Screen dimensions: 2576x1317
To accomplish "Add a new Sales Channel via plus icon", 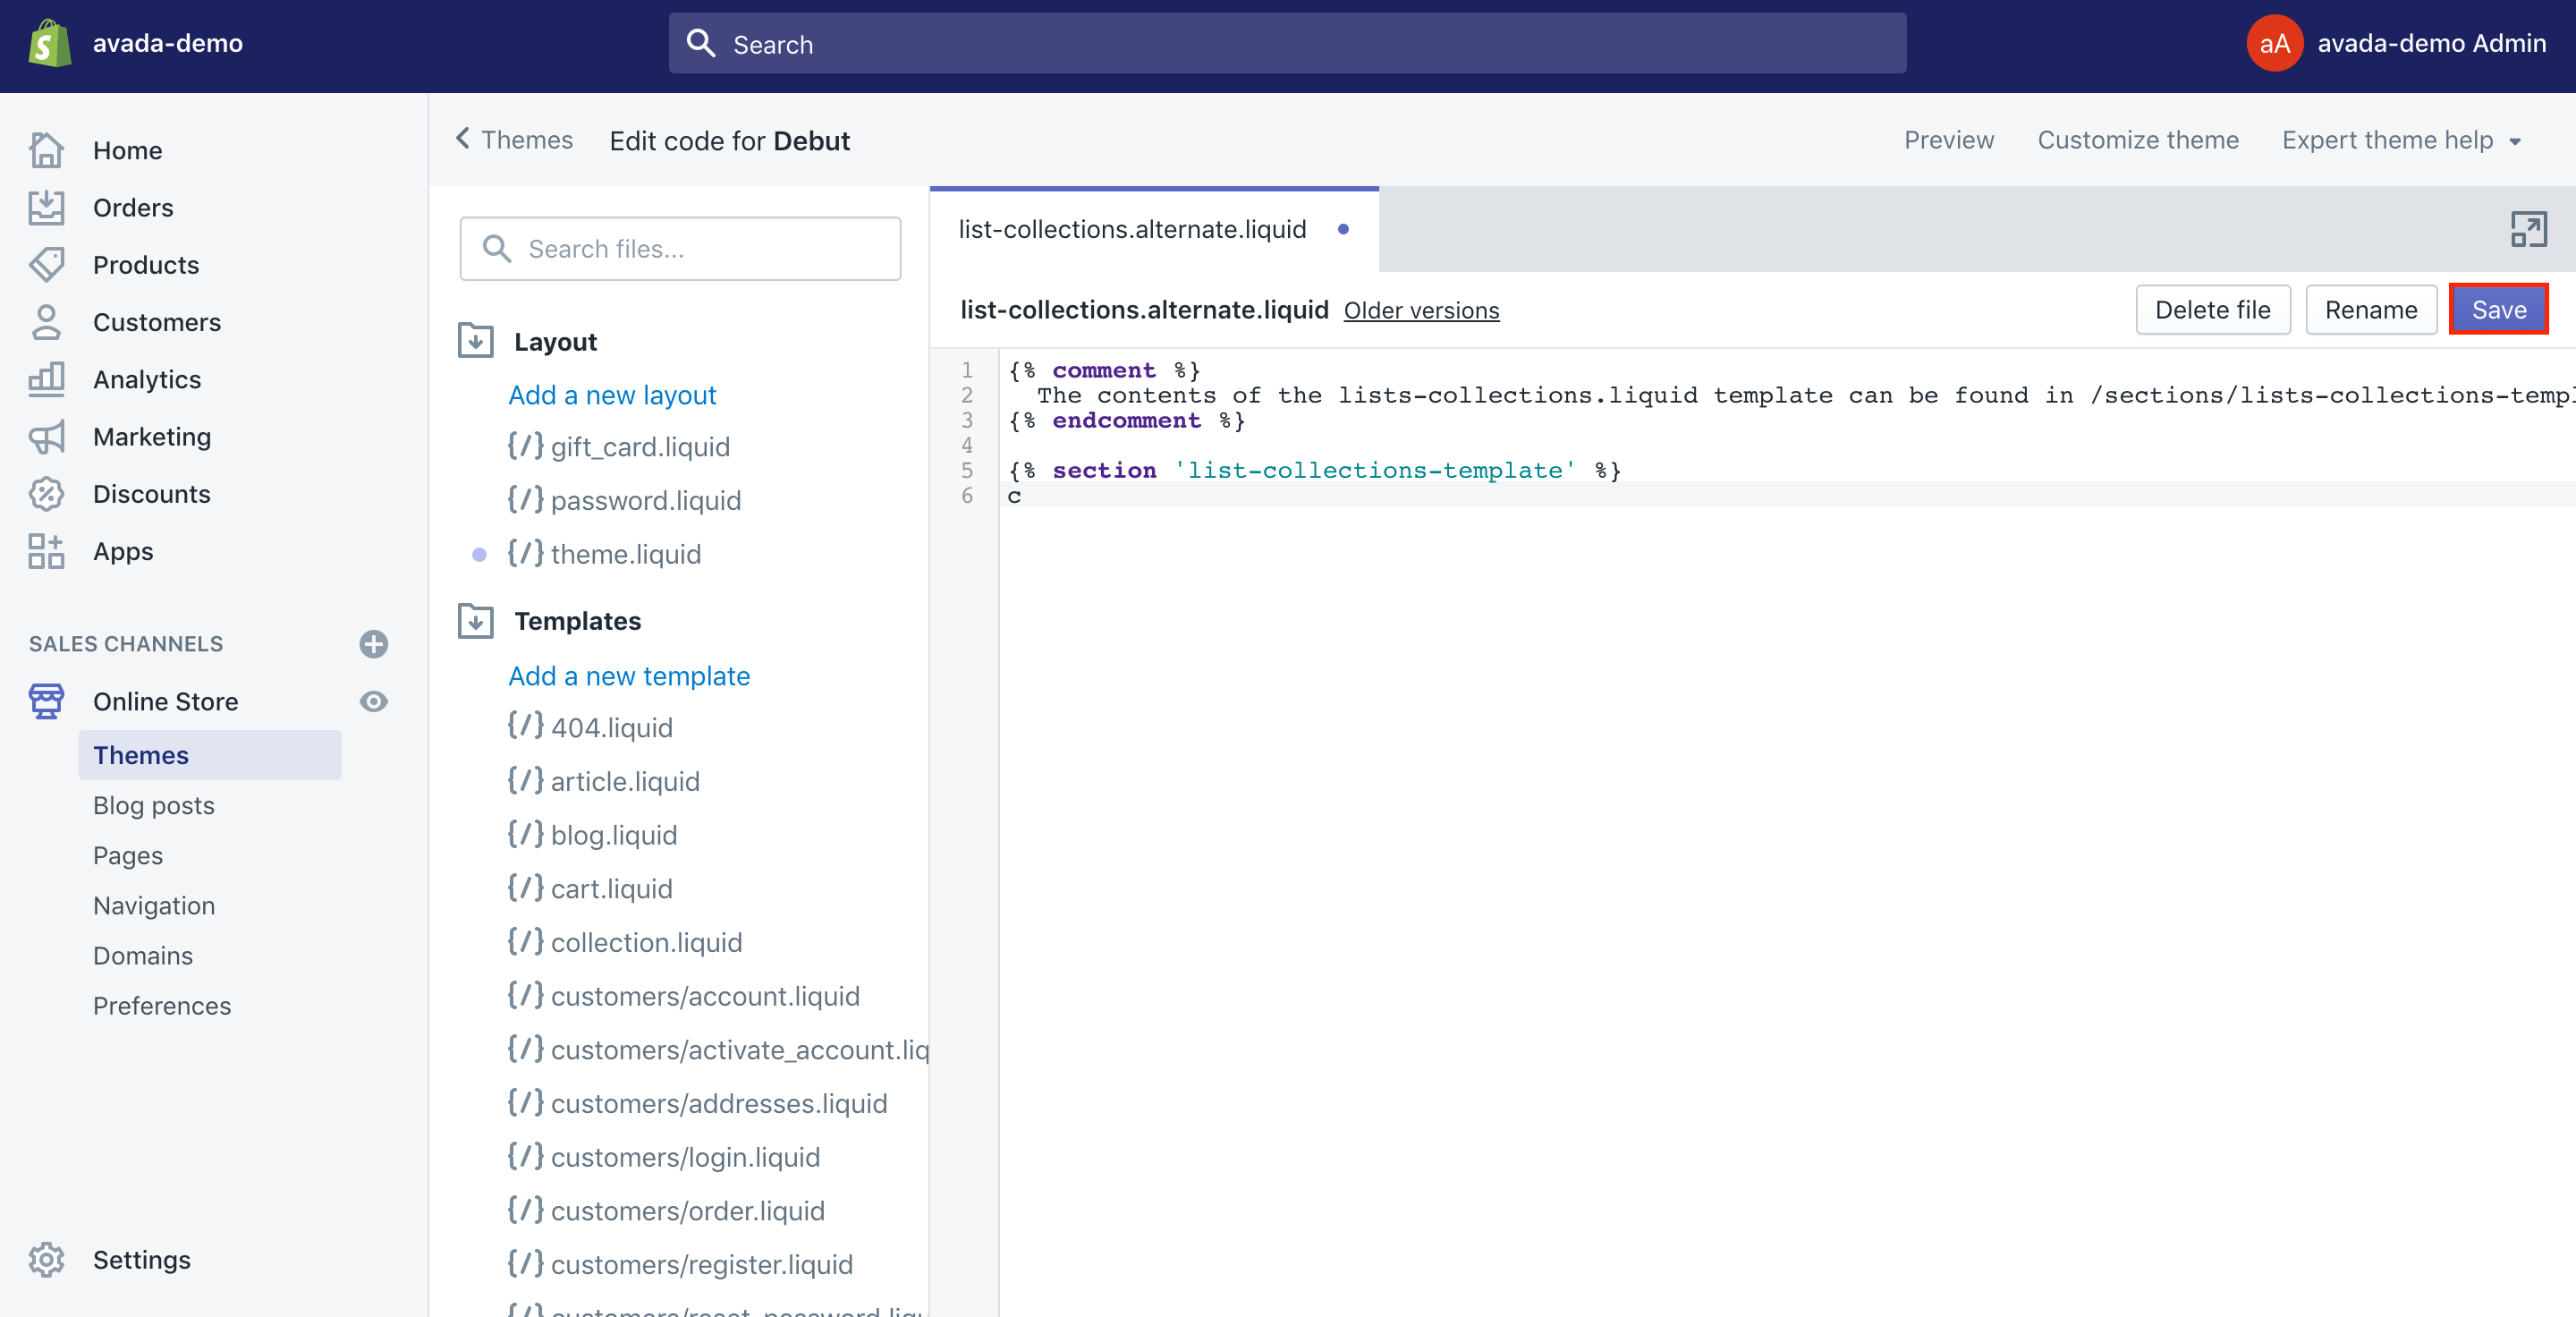I will pyautogui.click(x=375, y=643).
